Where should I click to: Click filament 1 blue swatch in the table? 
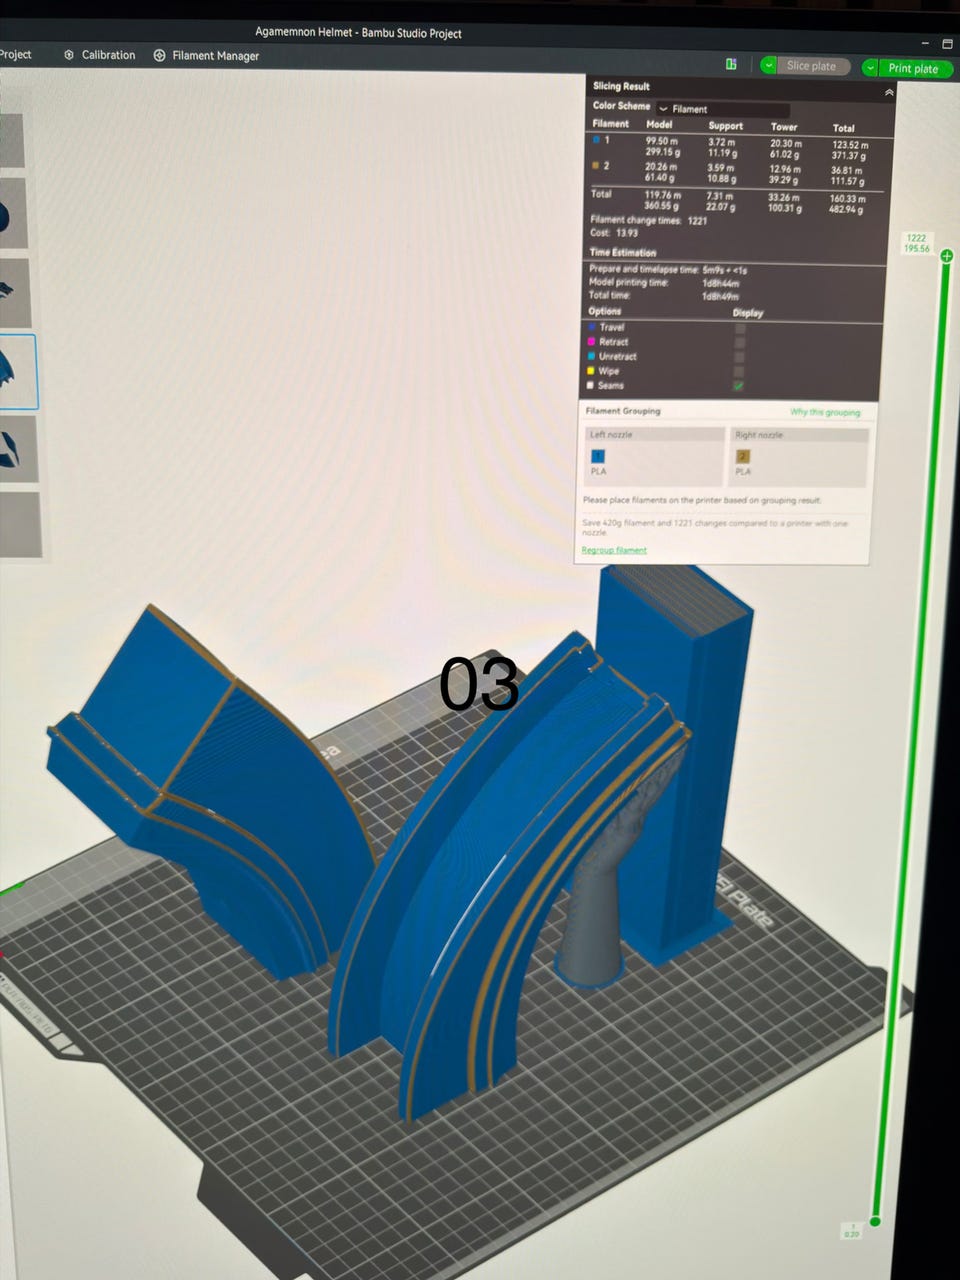[x=596, y=140]
